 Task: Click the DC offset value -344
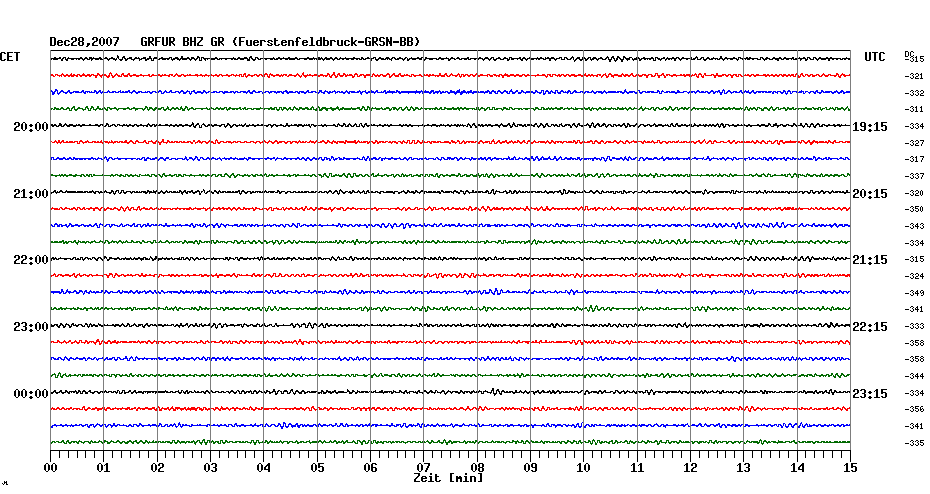(x=914, y=377)
